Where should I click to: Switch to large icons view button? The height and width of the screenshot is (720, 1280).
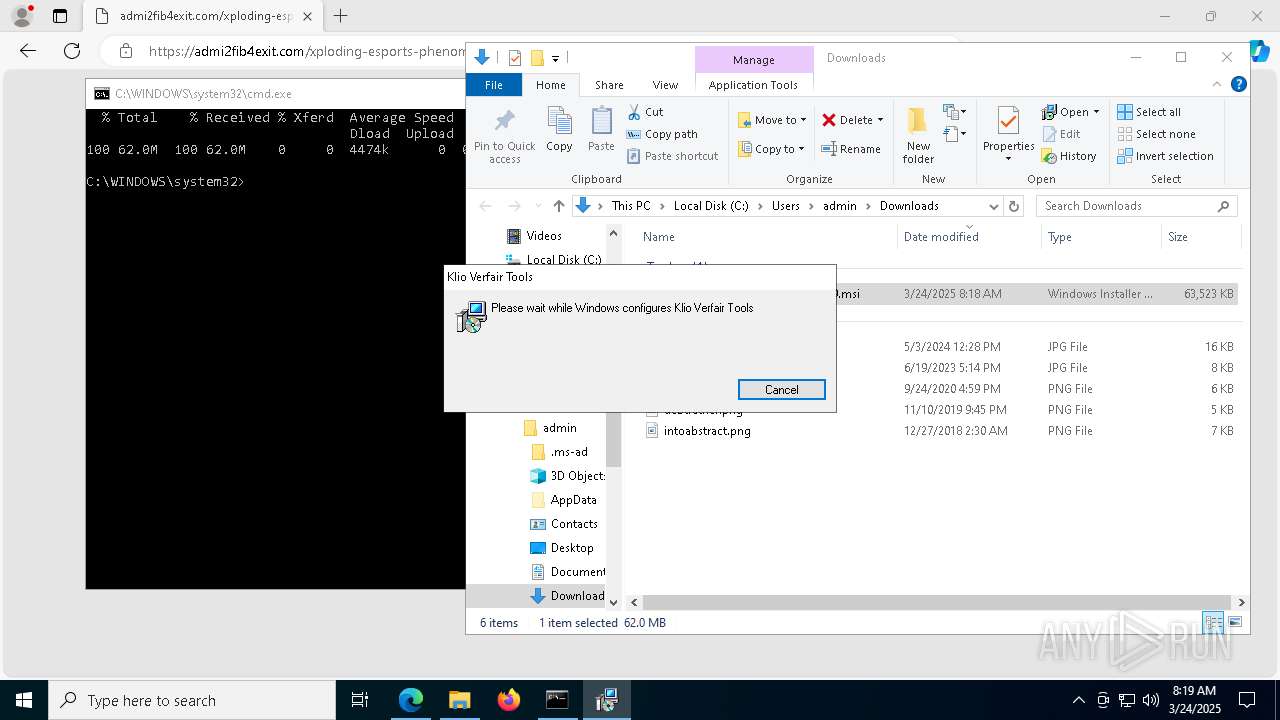point(1235,622)
